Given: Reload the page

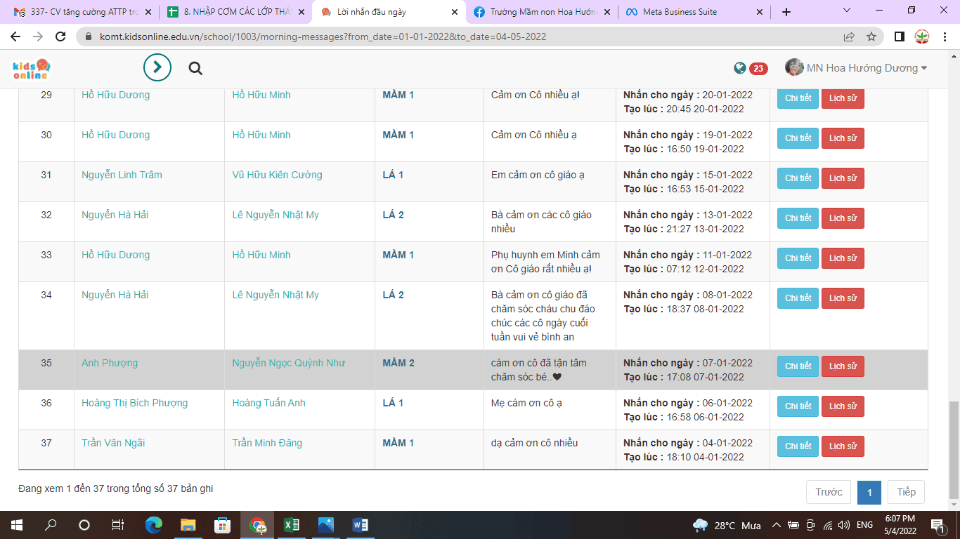Looking at the screenshot, I should tap(59, 36).
